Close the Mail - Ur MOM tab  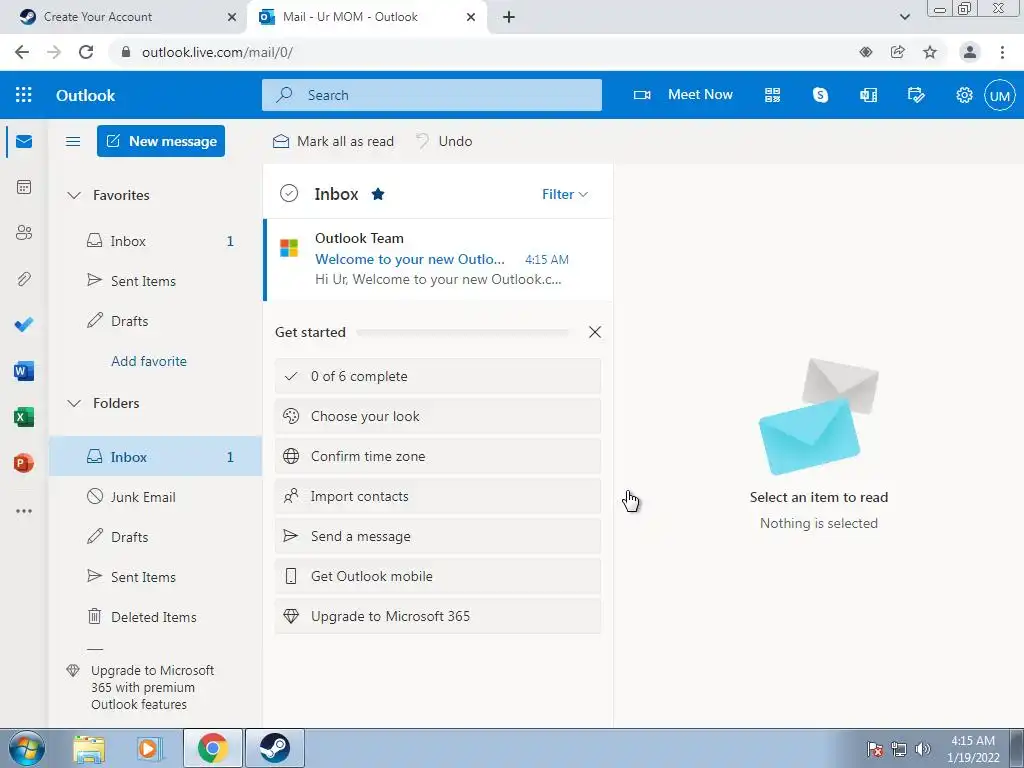(471, 17)
